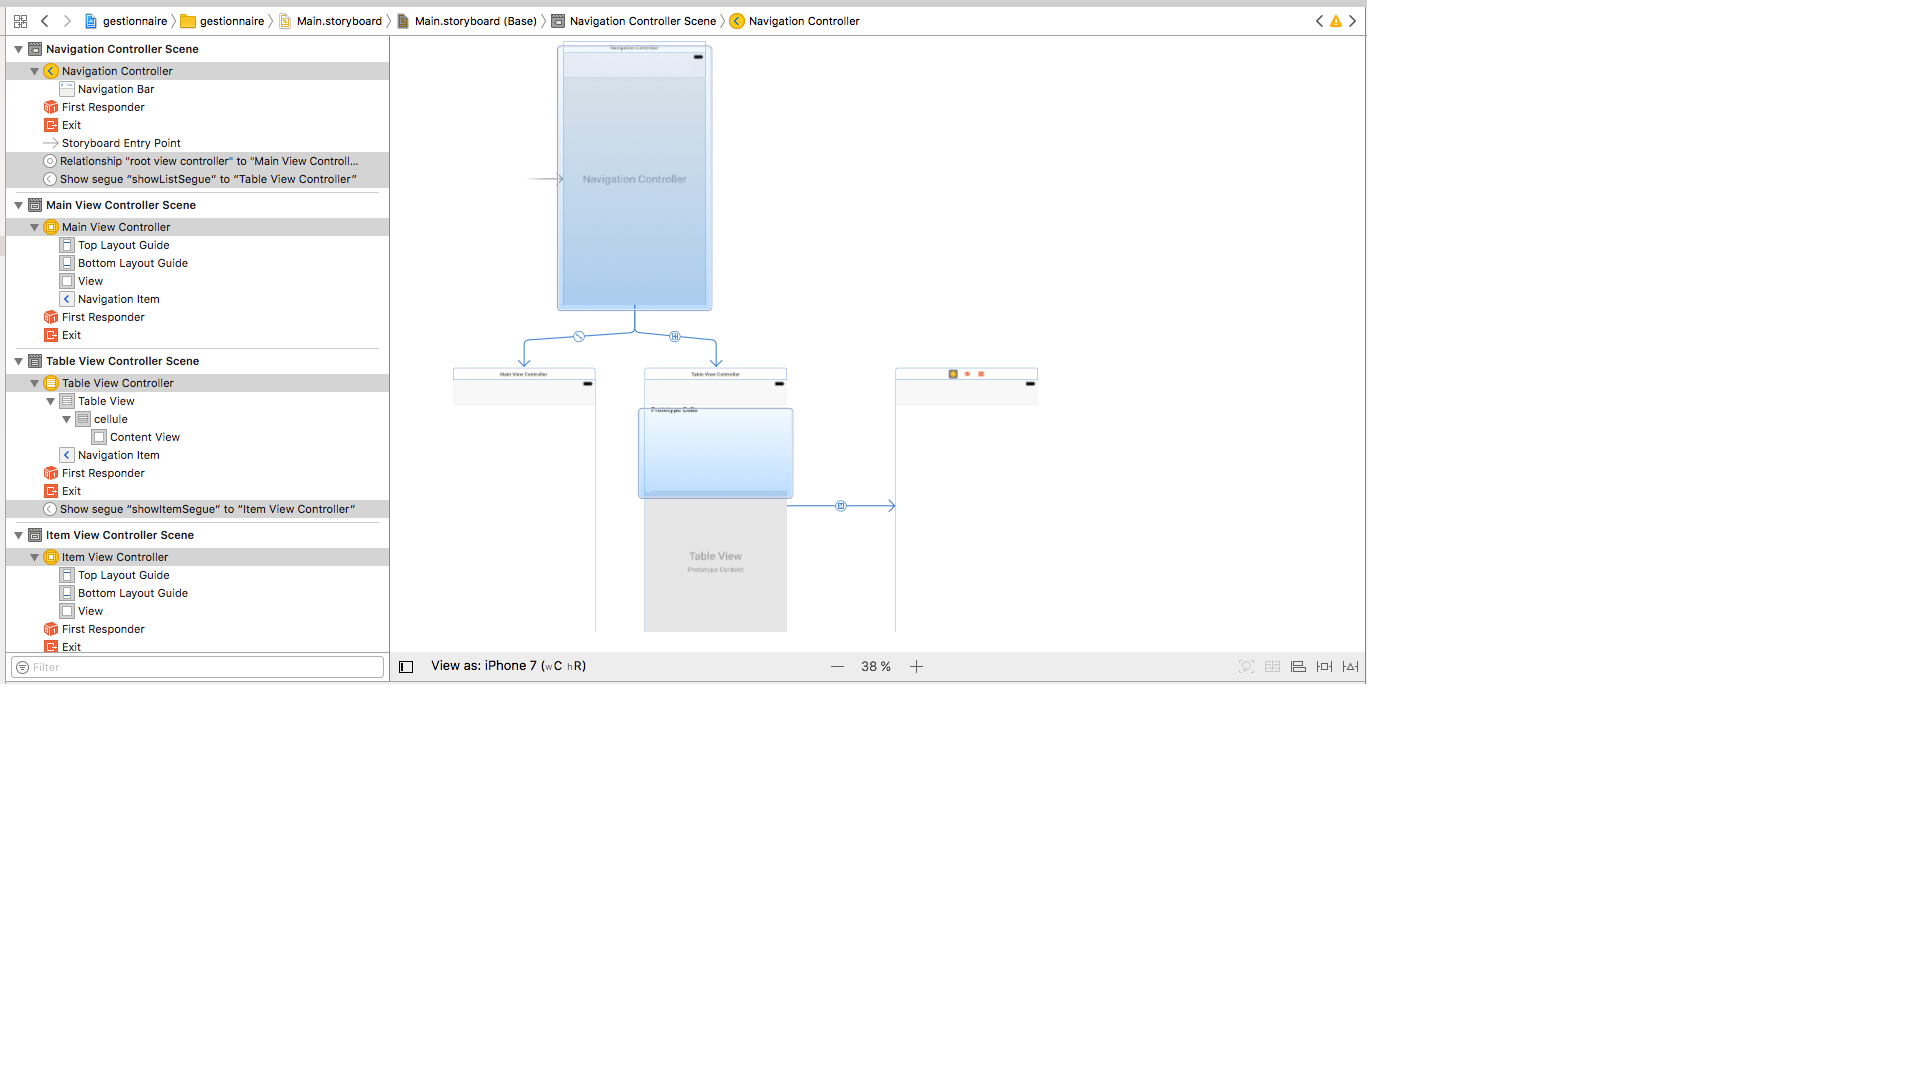This screenshot has height=1080, width=1920.
Task: Collapse the Navigation Controller Scene
Action: 18,49
